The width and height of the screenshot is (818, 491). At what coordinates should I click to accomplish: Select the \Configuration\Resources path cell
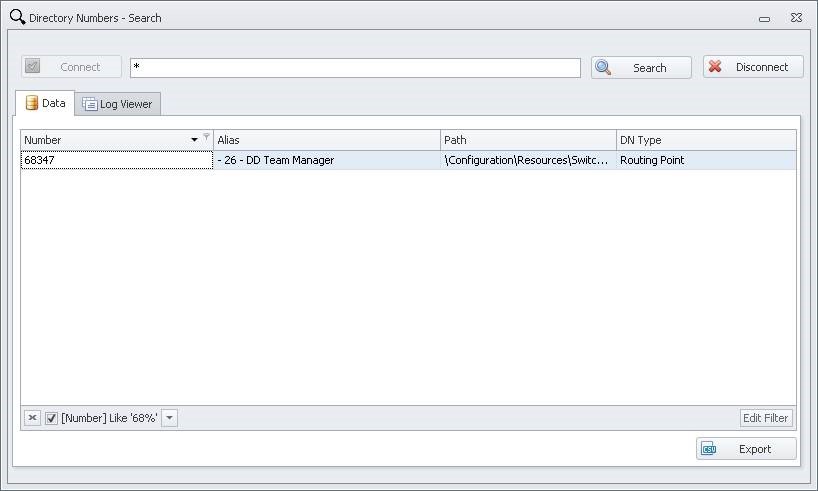(x=528, y=160)
